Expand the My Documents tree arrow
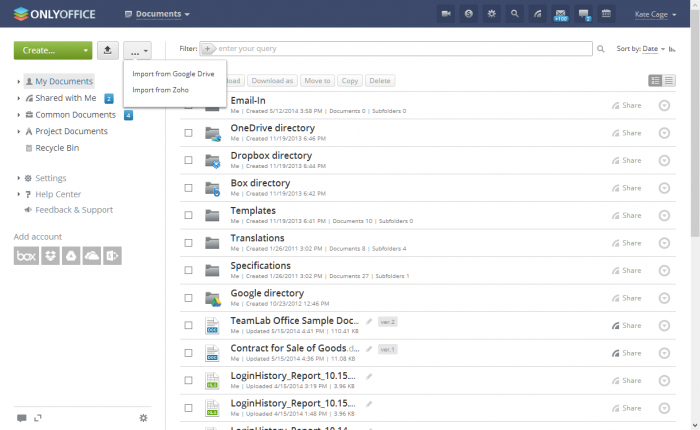This screenshot has width=700, height=430. (18, 81)
